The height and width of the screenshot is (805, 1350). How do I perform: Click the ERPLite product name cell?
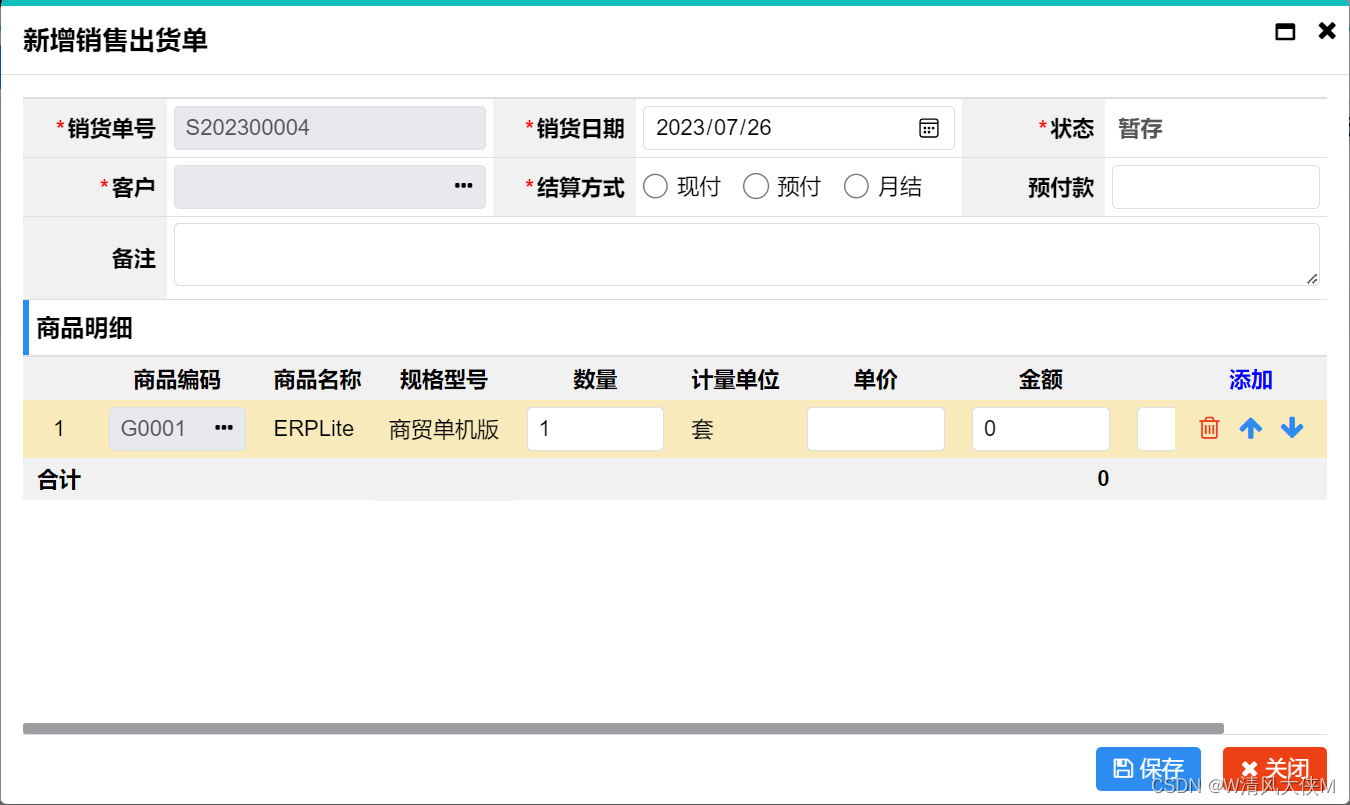click(x=314, y=429)
